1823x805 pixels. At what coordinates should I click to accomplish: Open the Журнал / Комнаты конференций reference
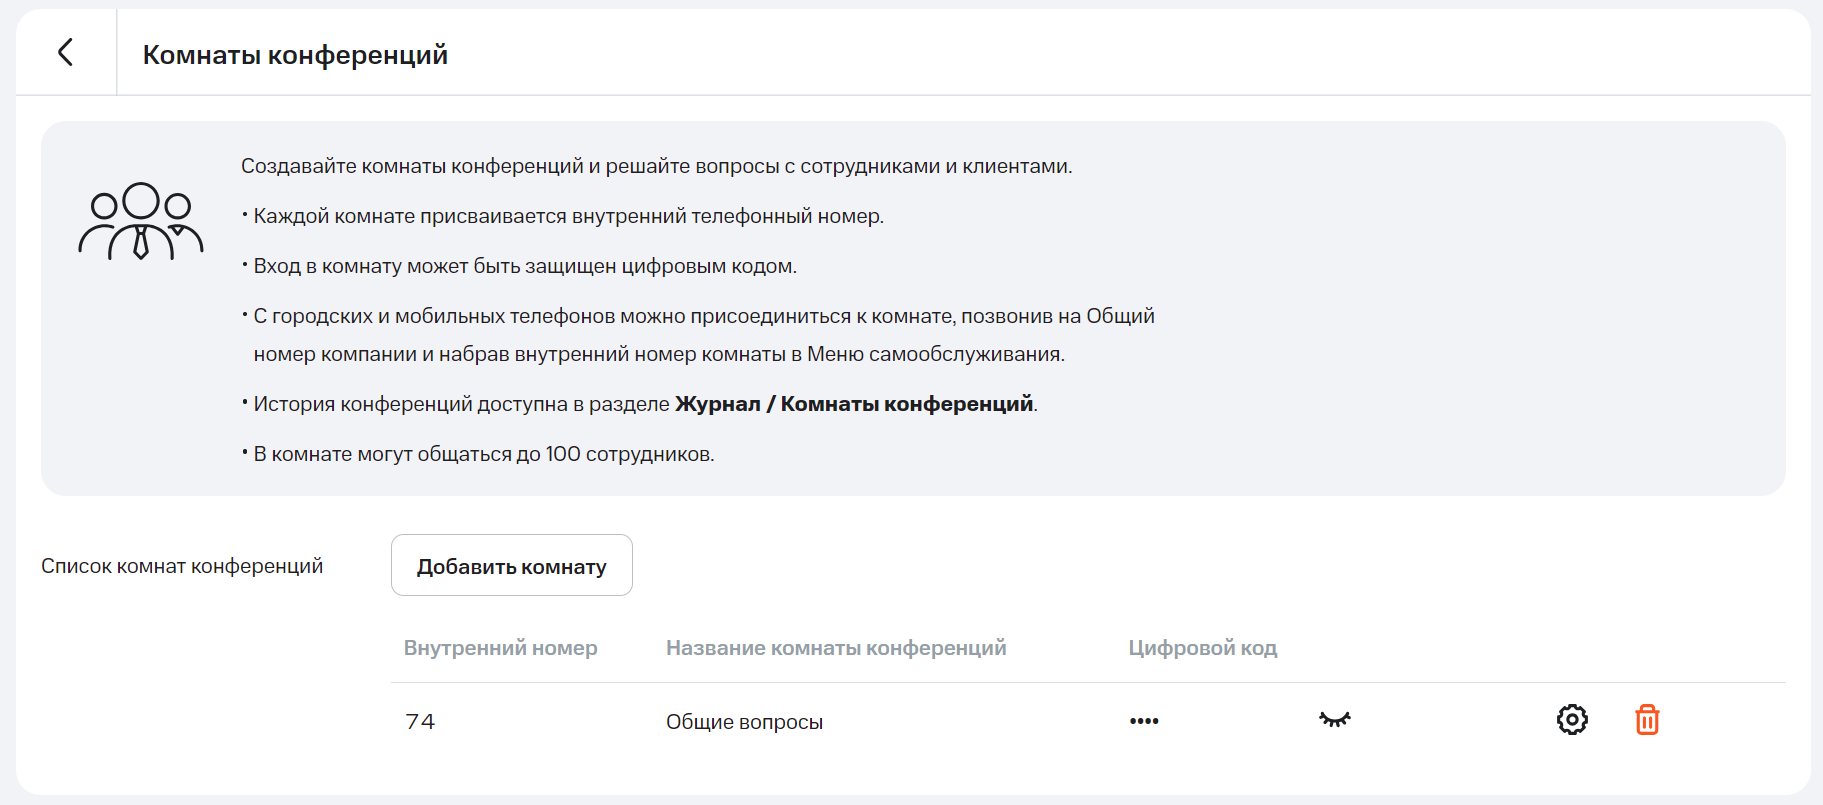point(854,404)
